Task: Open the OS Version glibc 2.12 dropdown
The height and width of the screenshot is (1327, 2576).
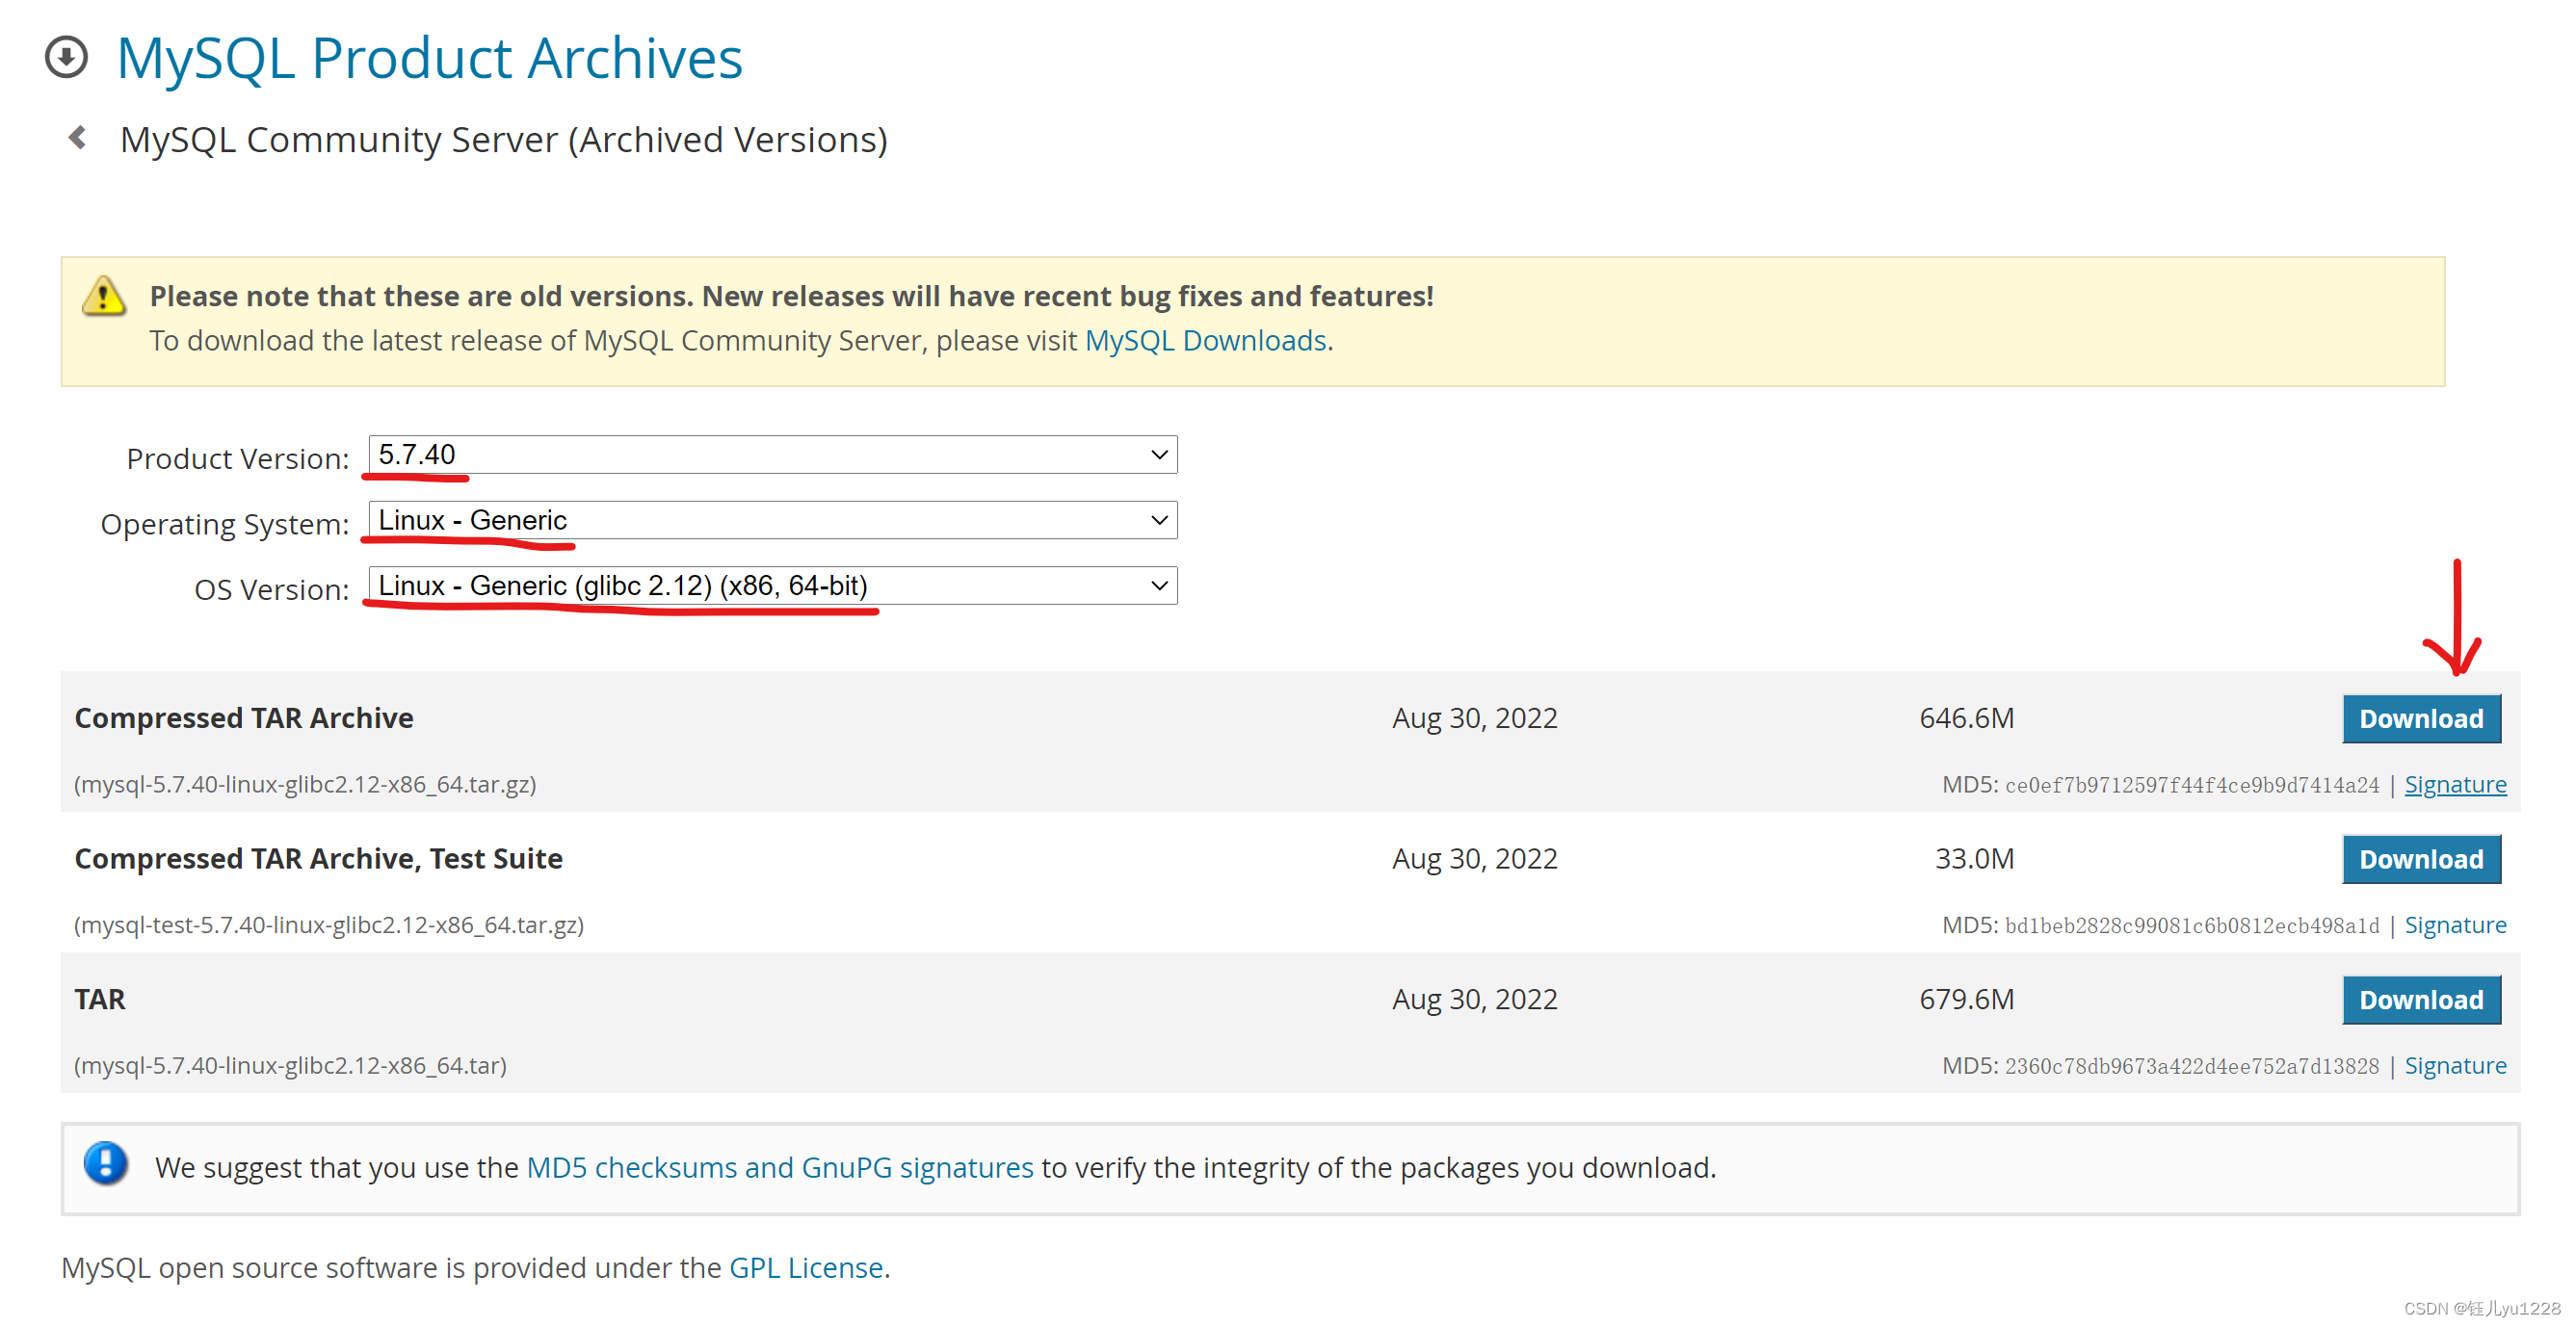Action: tap(772, 586)
